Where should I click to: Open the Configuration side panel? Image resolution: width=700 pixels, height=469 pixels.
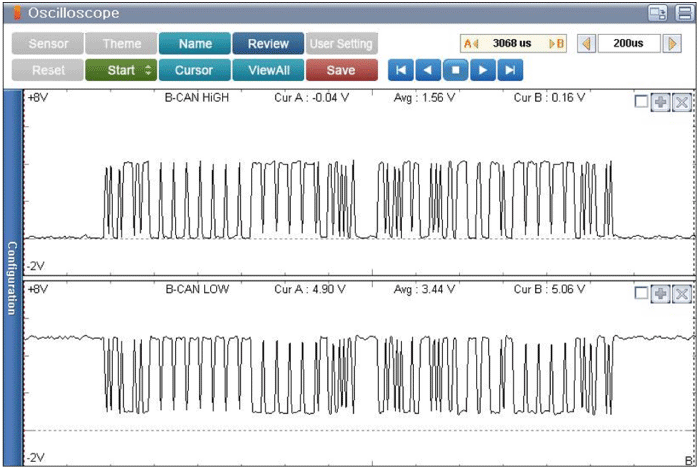click(12, 278)
